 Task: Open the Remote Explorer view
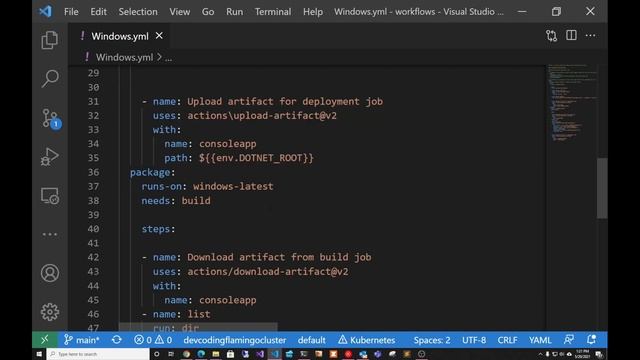pos(50,196)
